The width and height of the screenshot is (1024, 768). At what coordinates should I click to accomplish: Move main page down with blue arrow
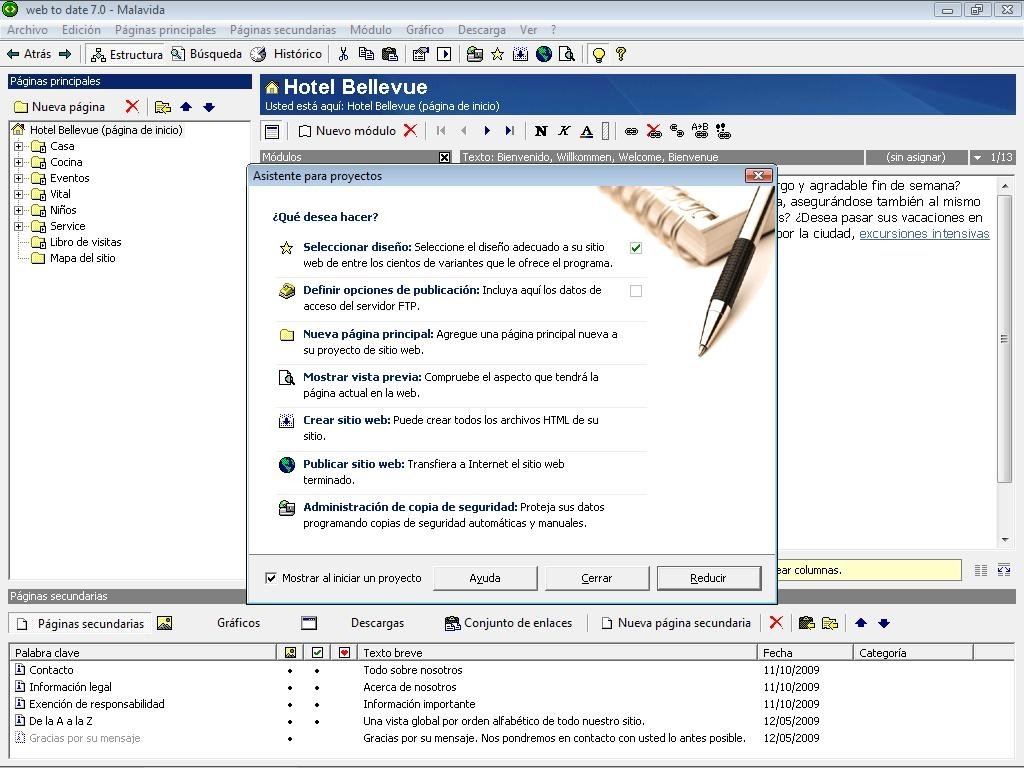tap(209, 107)
